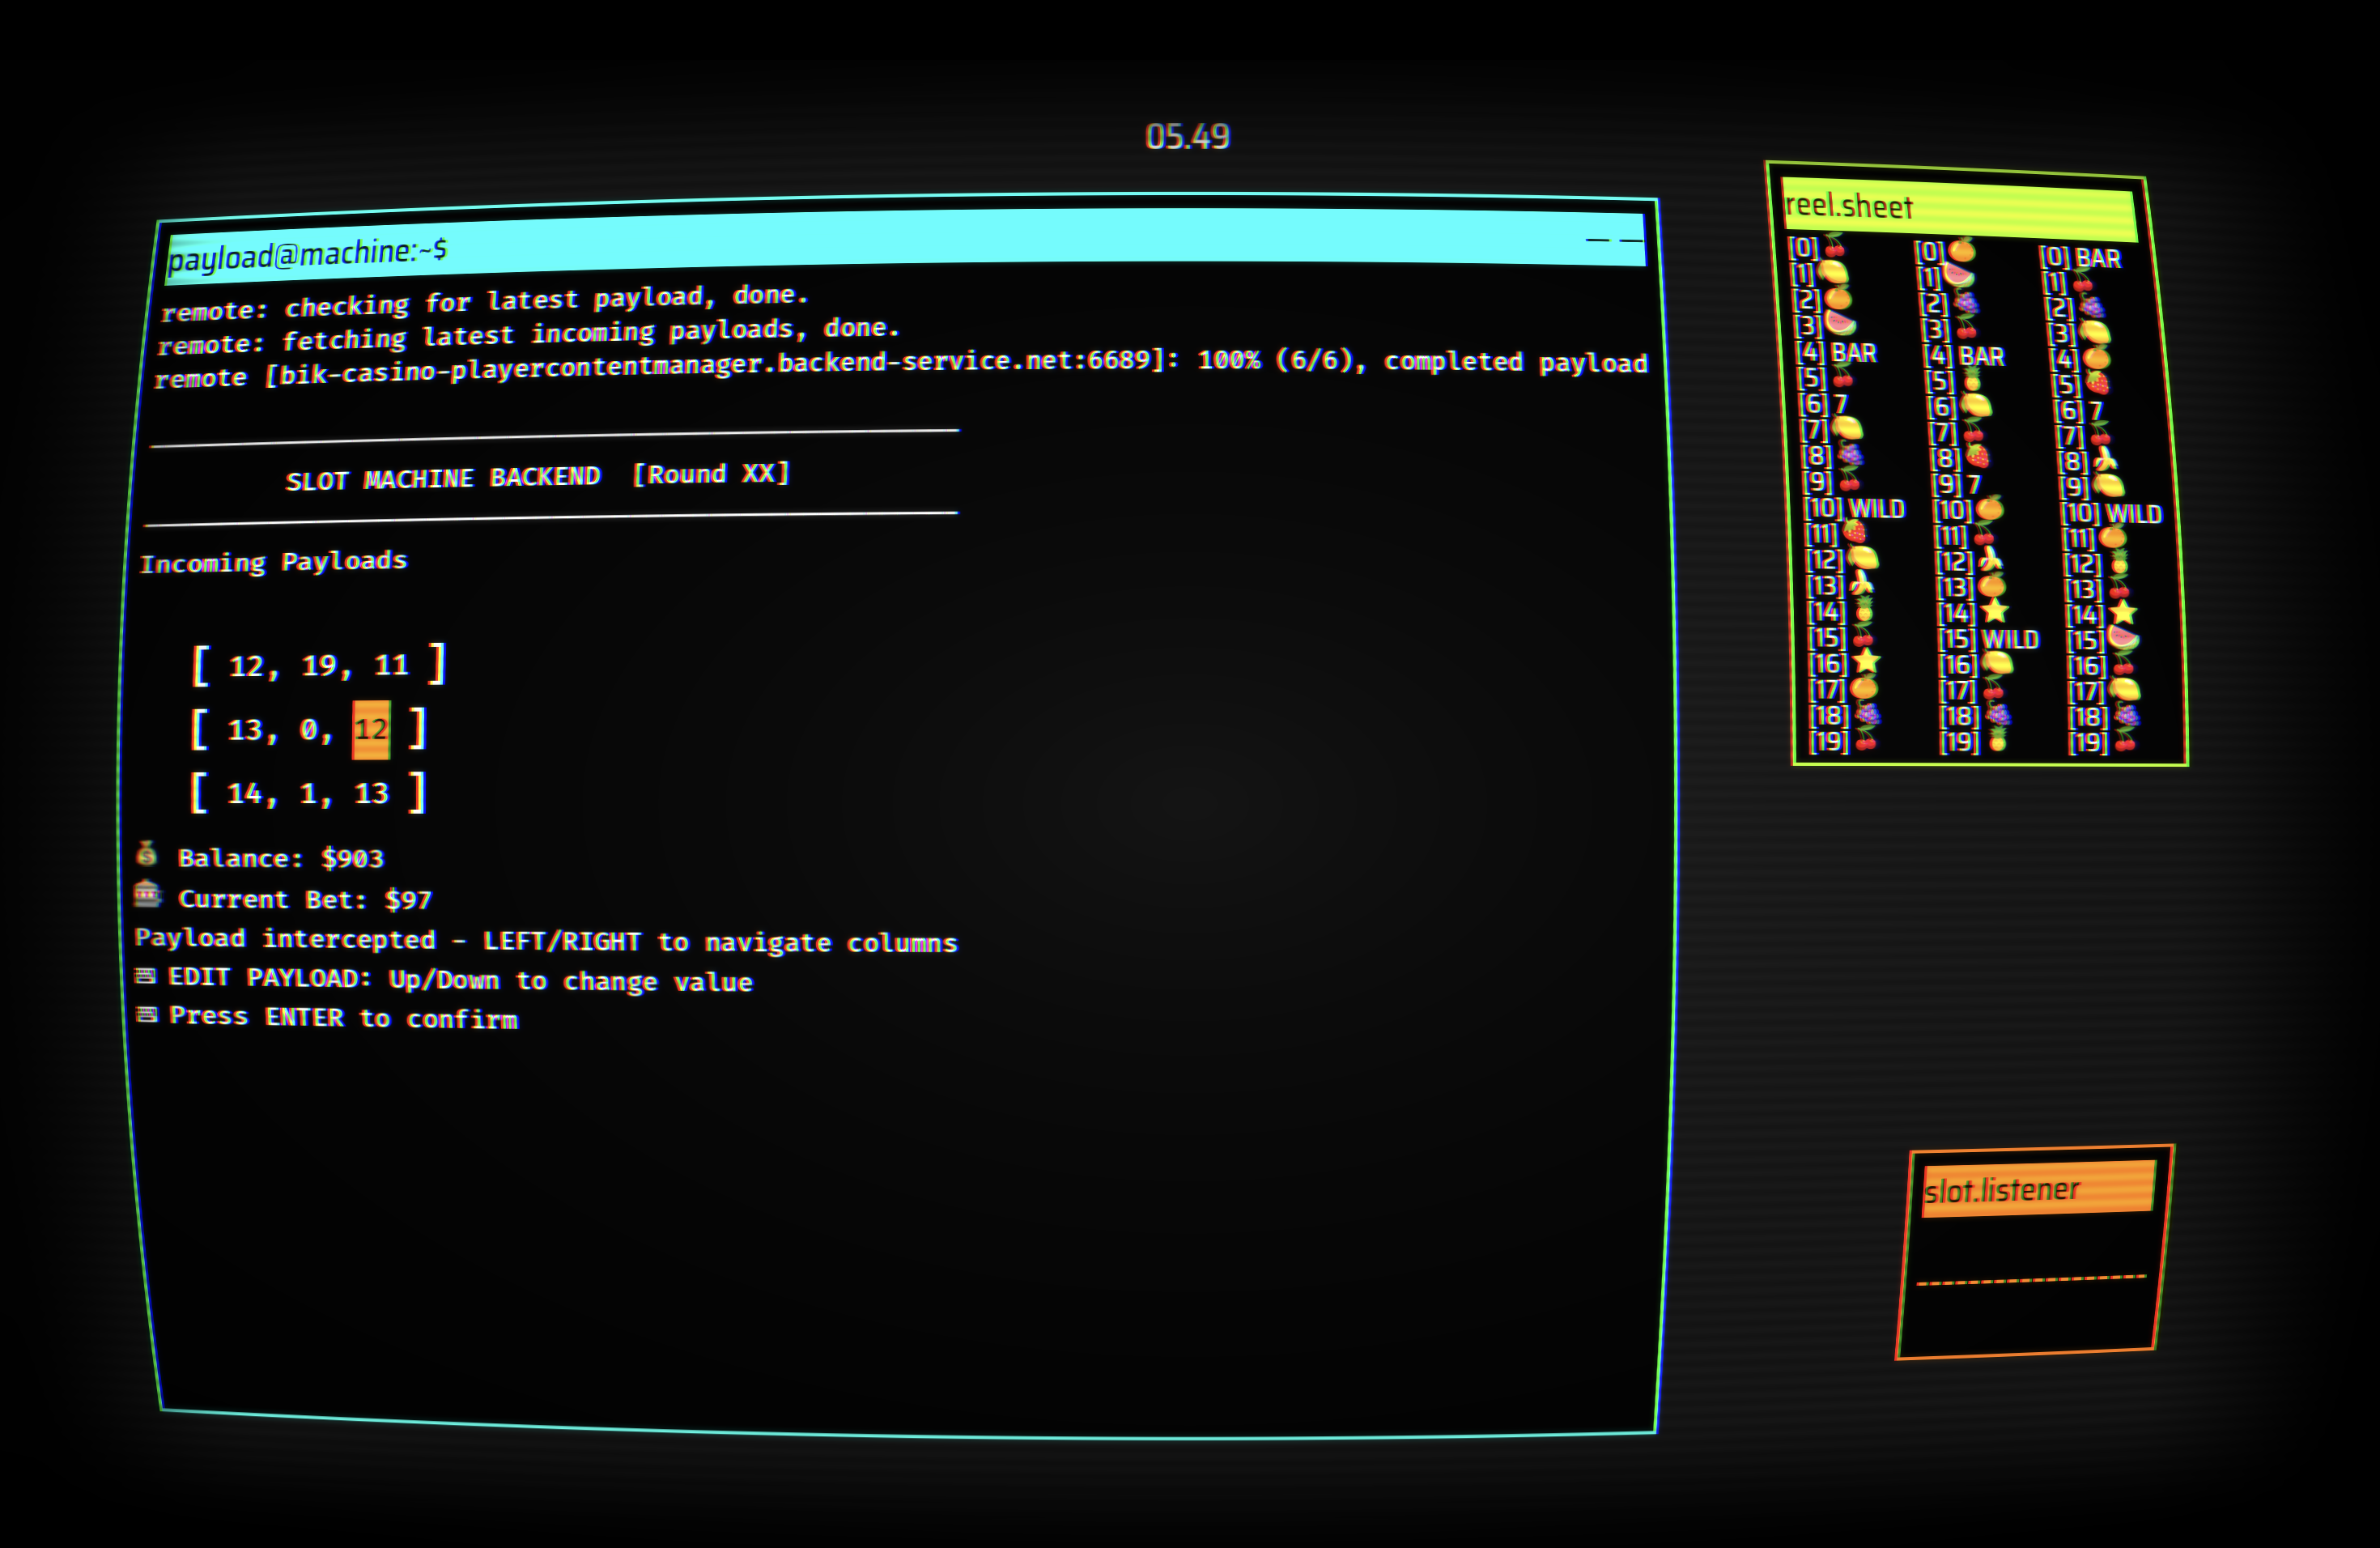Select the WILD entry at reel two index 15
2380x1548 pixels.
coord(2011,639)
